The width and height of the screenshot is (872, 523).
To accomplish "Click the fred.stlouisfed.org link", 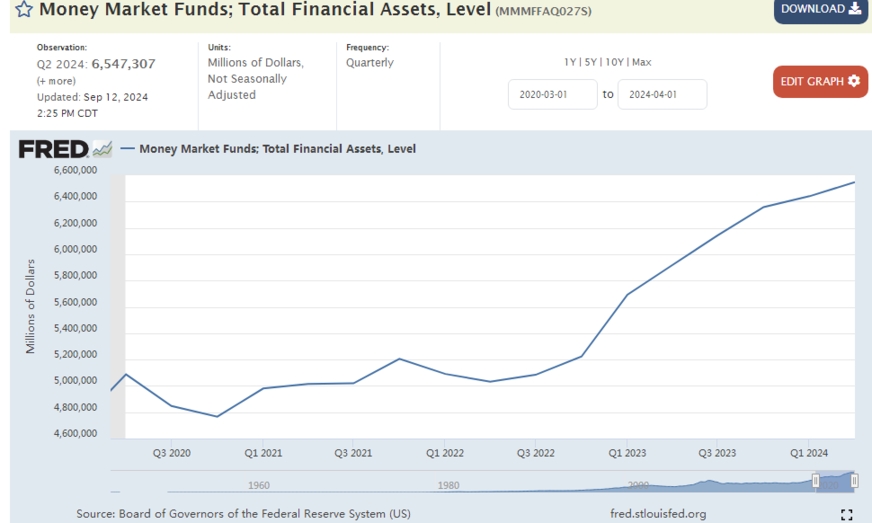I will pos(656,514).
